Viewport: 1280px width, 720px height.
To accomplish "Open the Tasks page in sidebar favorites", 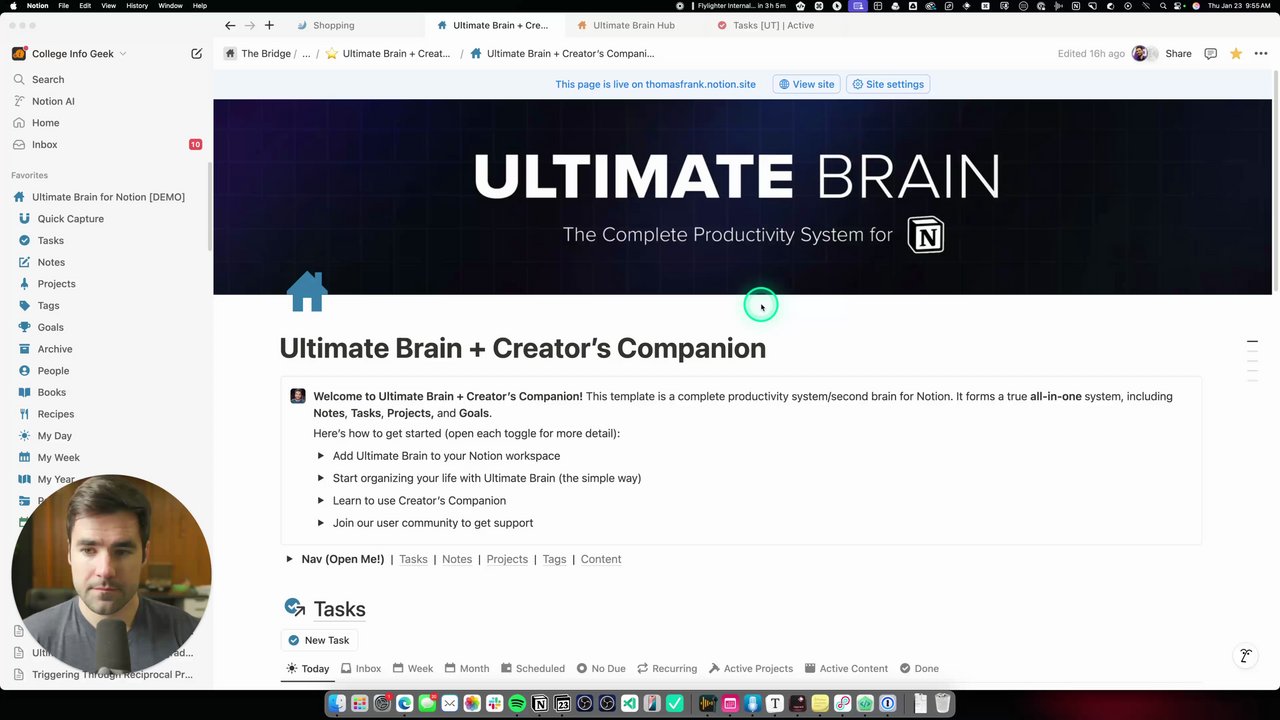I will [x=50, y=240].
